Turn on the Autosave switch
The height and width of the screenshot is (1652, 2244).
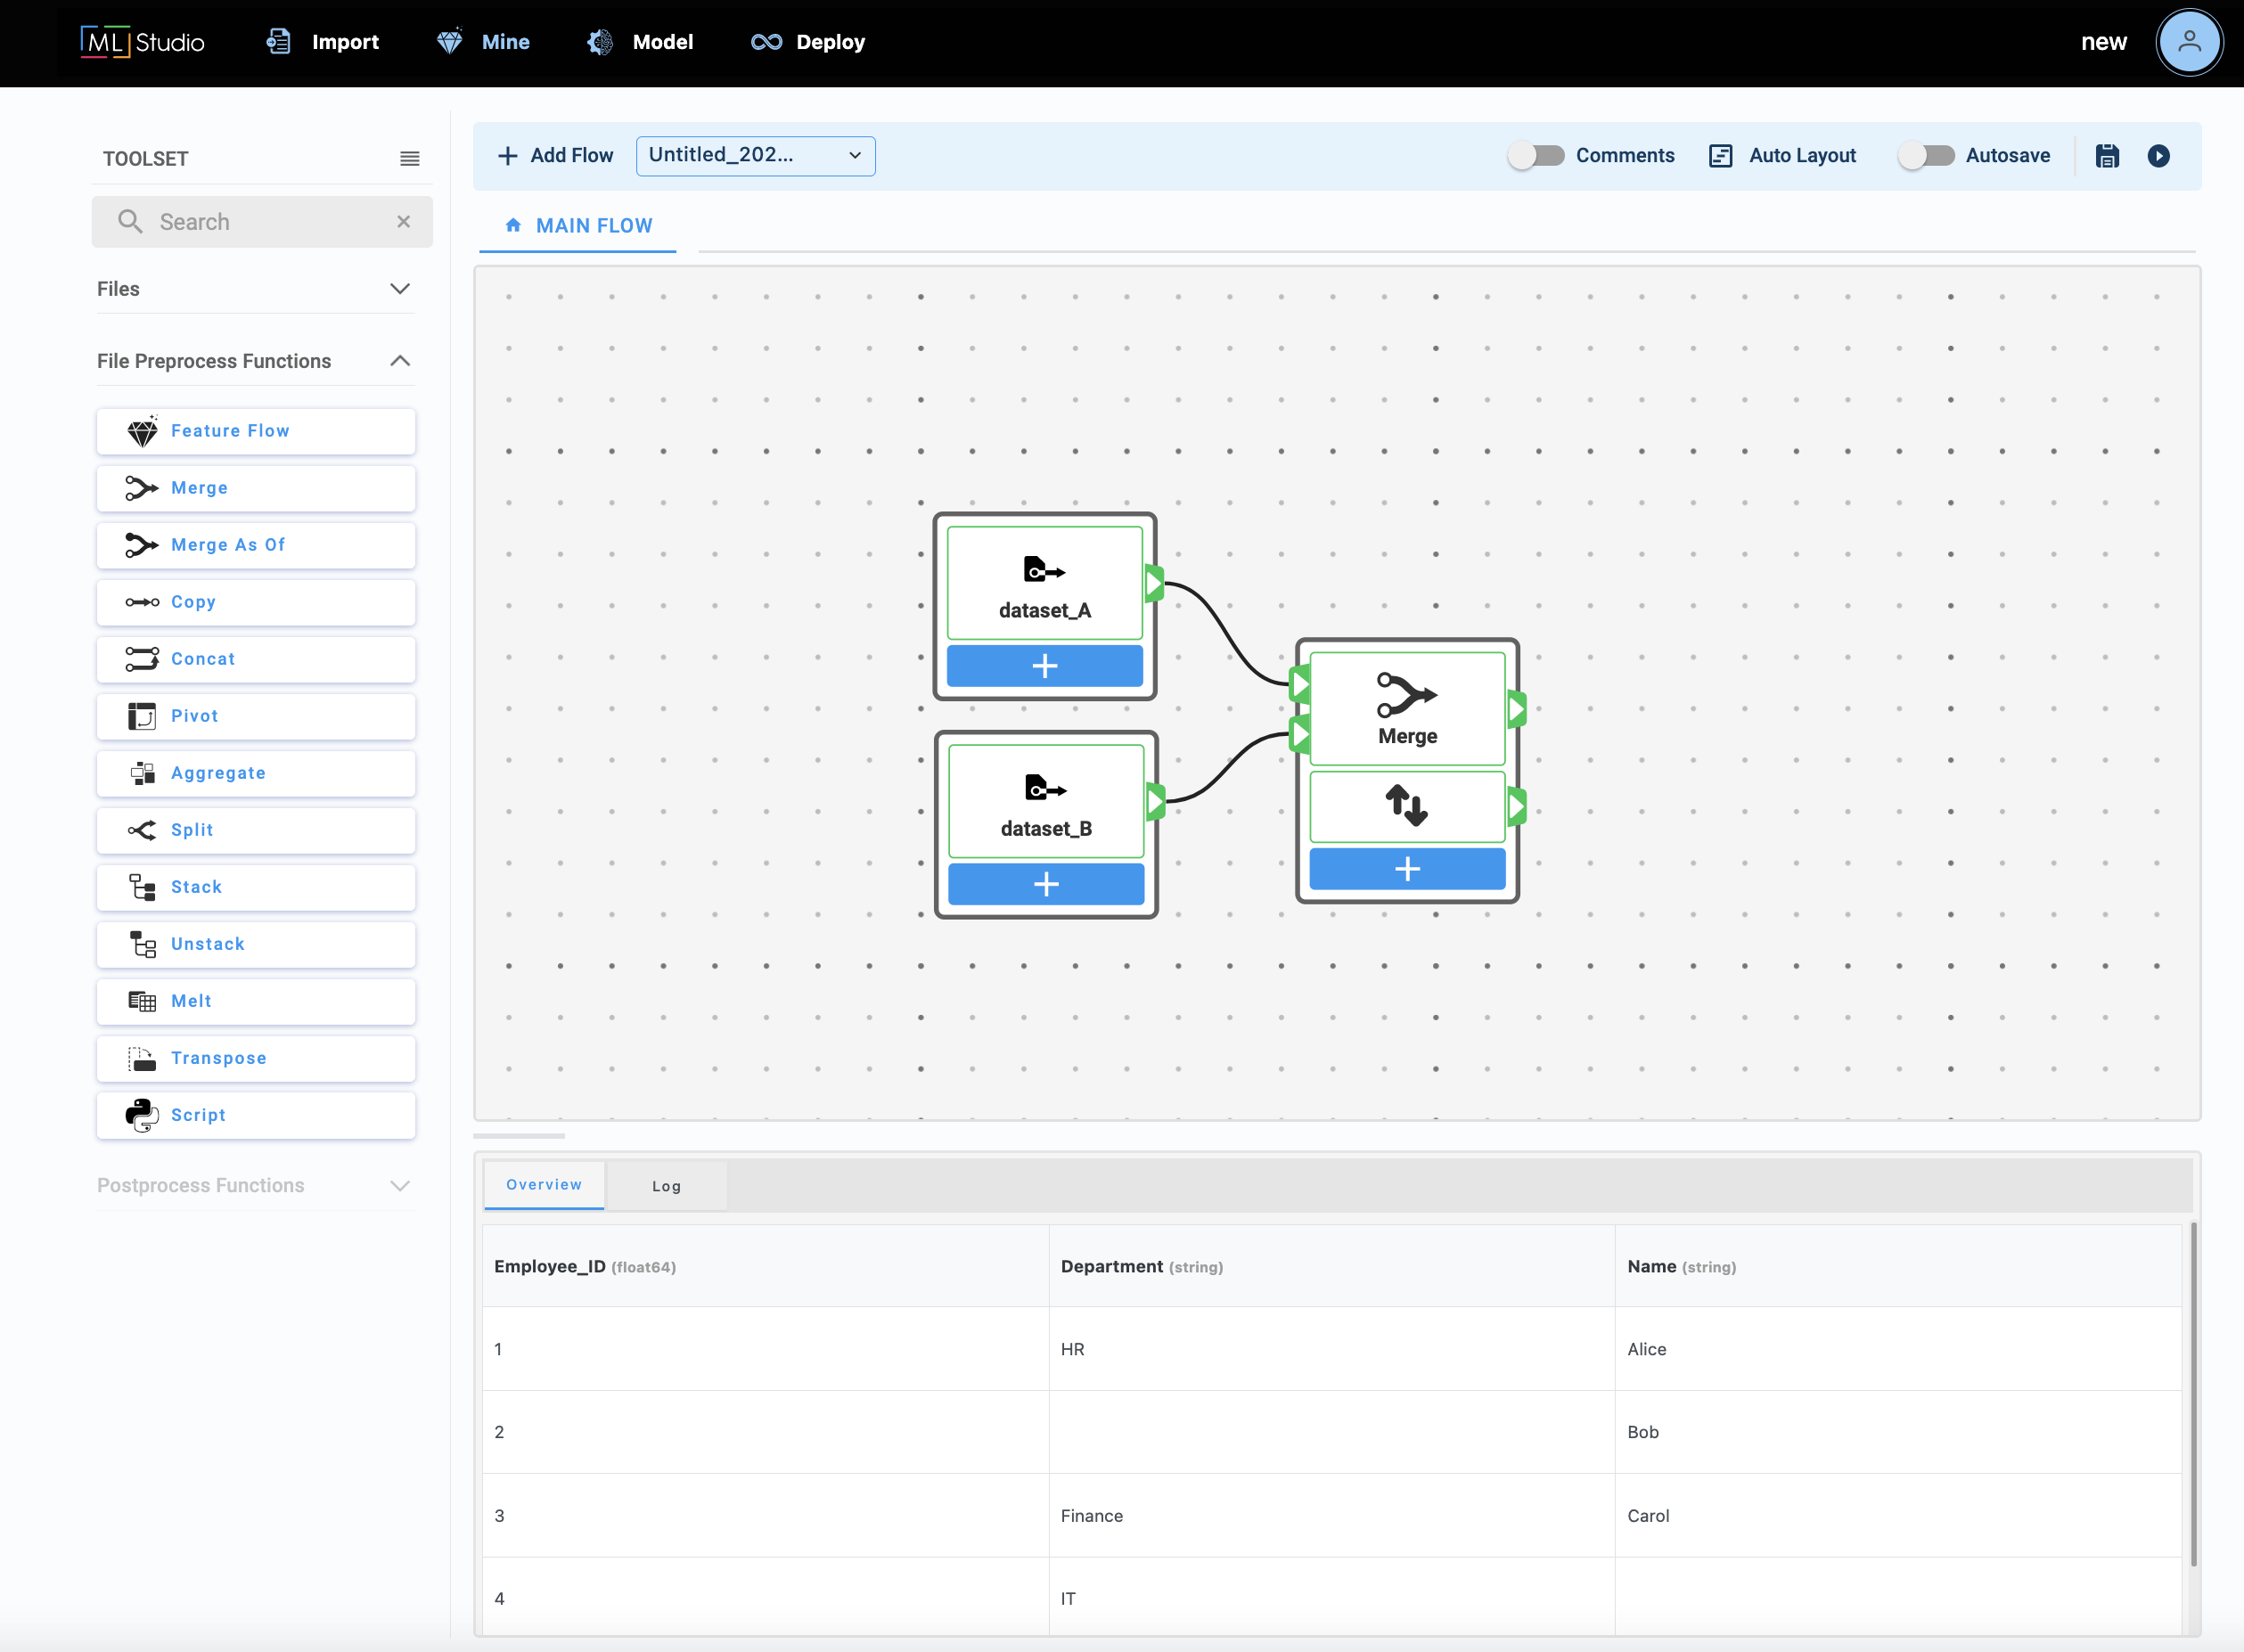[1926, 156]
